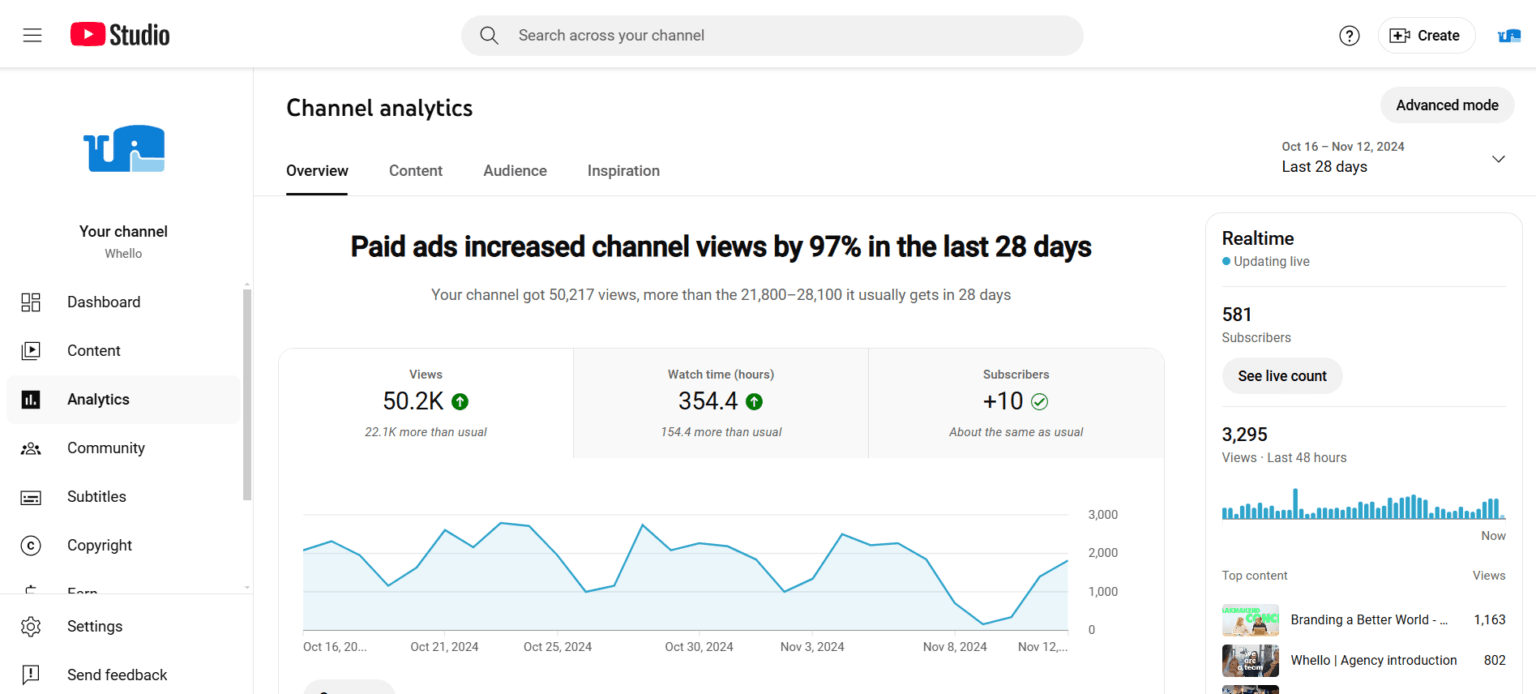The width and height of the screenshot is (1536, 694).
Task: Open Settings gear in sidebar
Action: pyautogui.click(x=31, y=627)
